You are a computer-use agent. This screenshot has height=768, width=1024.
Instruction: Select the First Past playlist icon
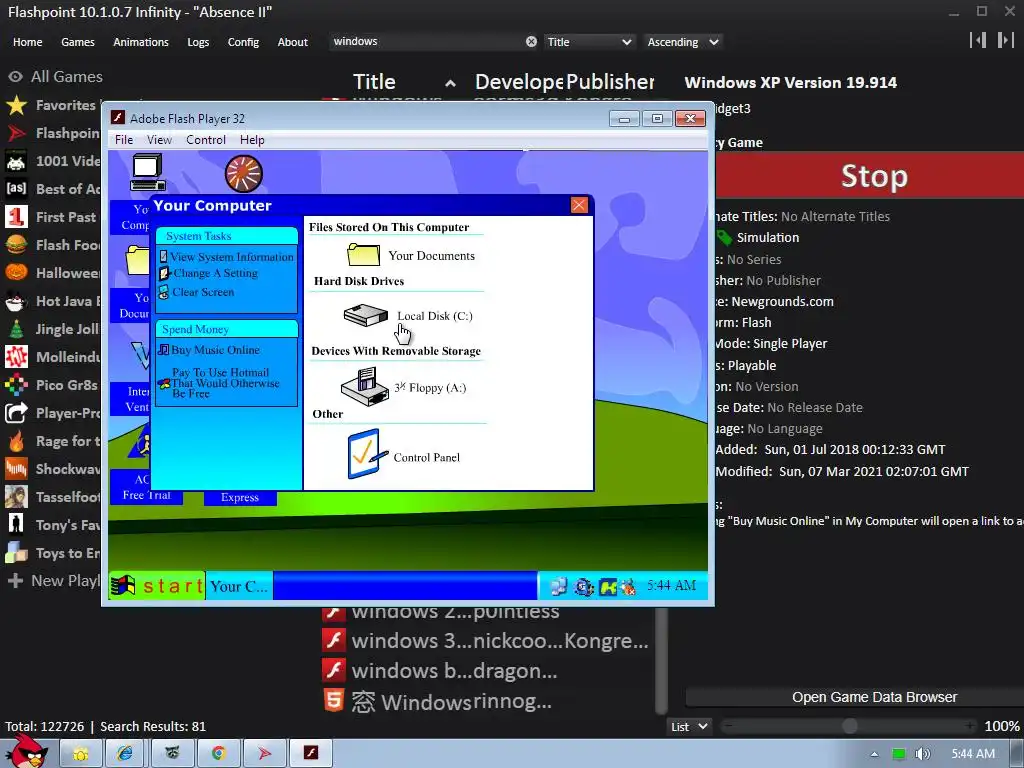click(16, 217)
